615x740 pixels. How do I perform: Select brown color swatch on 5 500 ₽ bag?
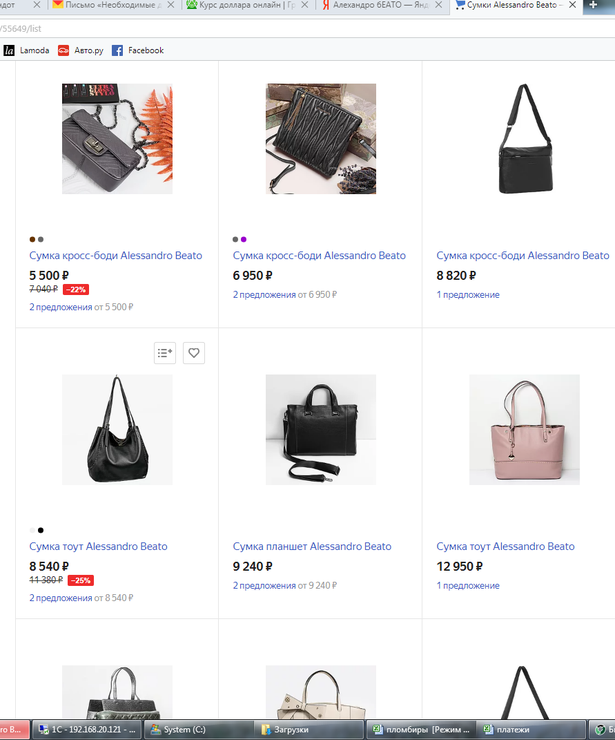point(32,239)
